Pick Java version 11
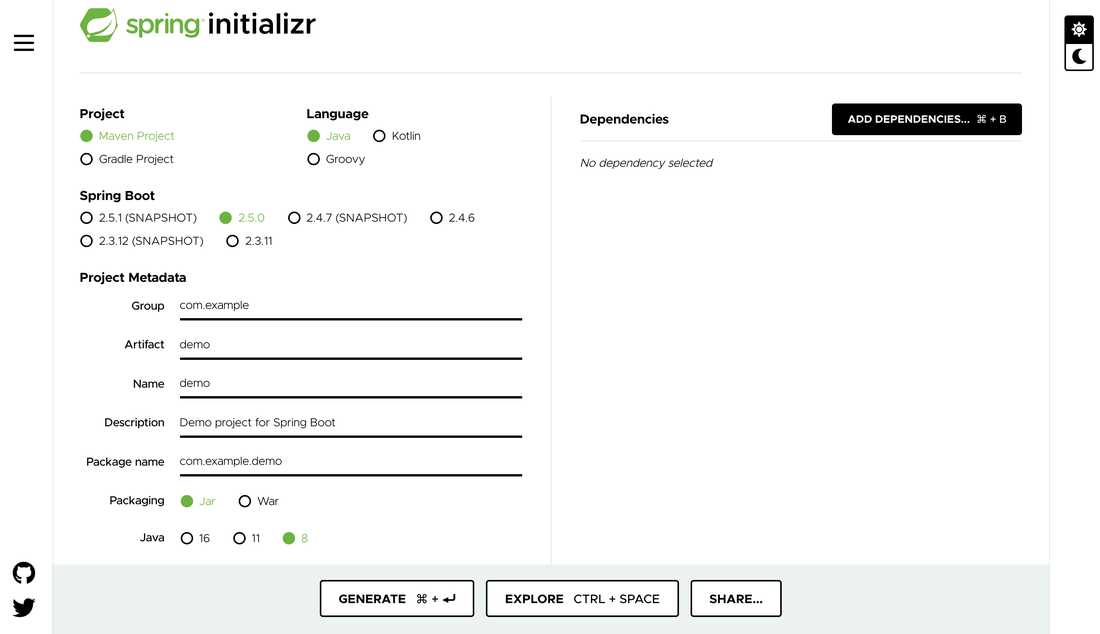 tap(247, 539)
